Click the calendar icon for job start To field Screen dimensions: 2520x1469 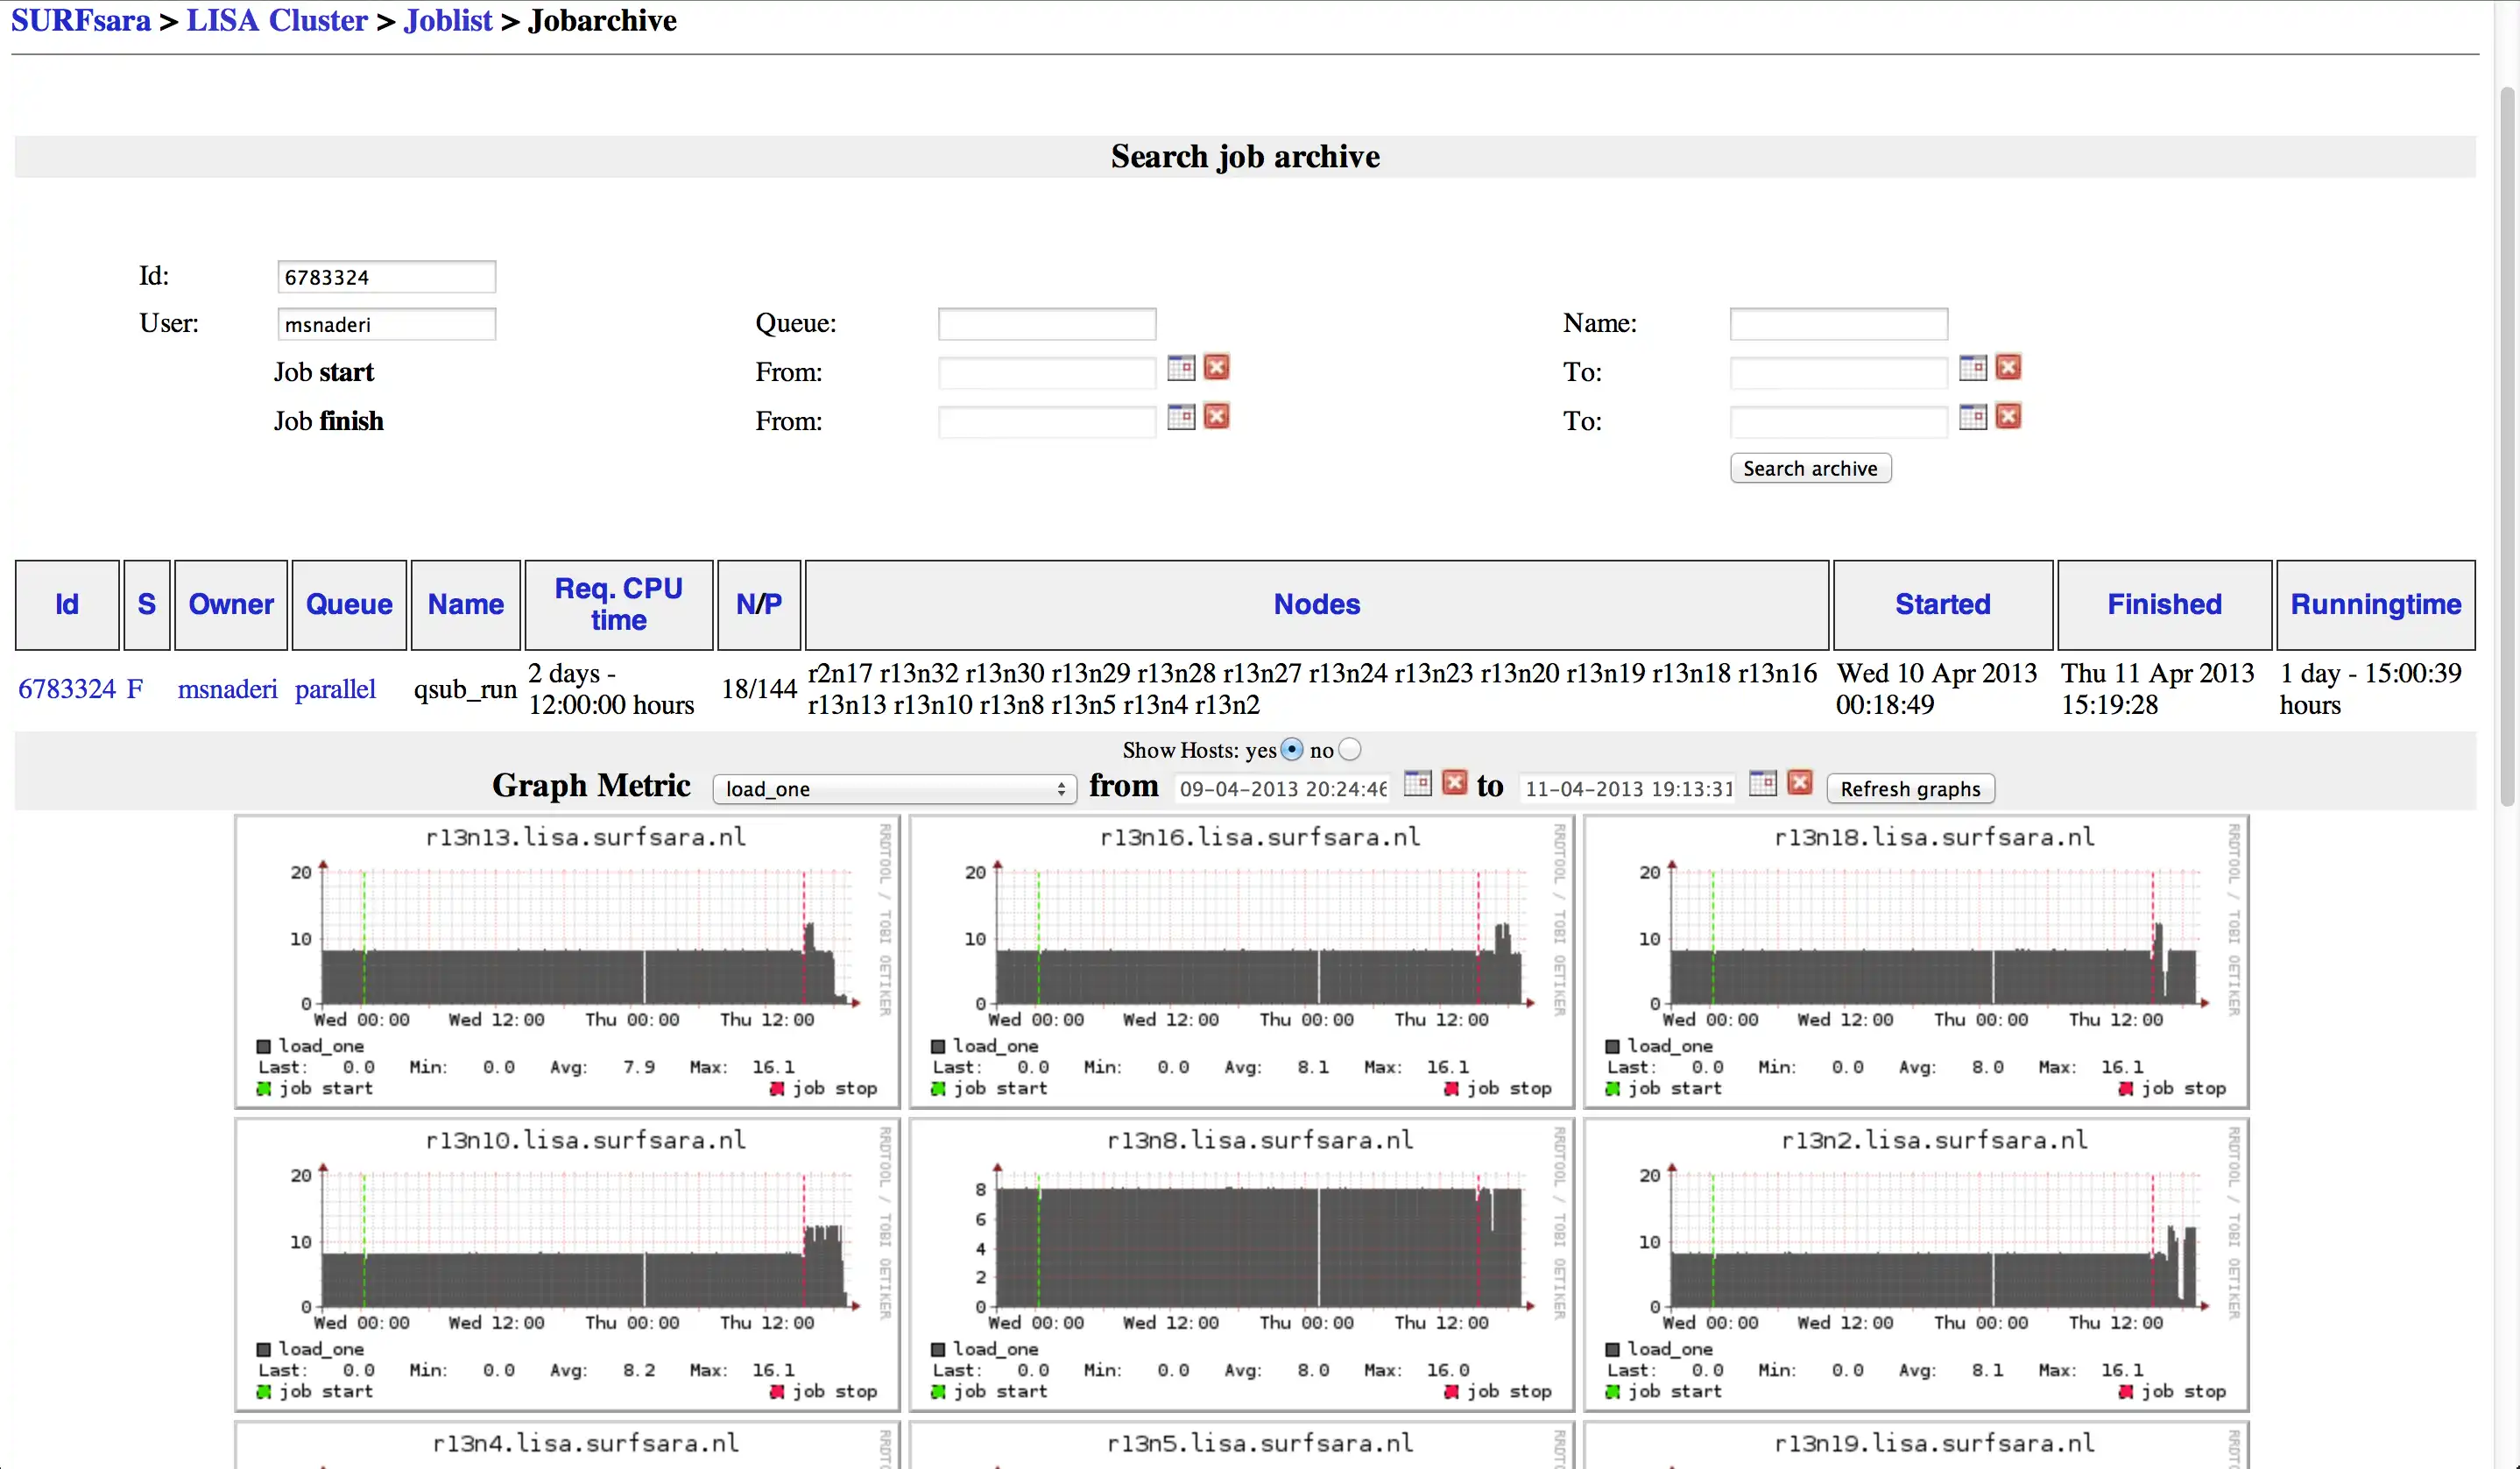[1973, 367]
